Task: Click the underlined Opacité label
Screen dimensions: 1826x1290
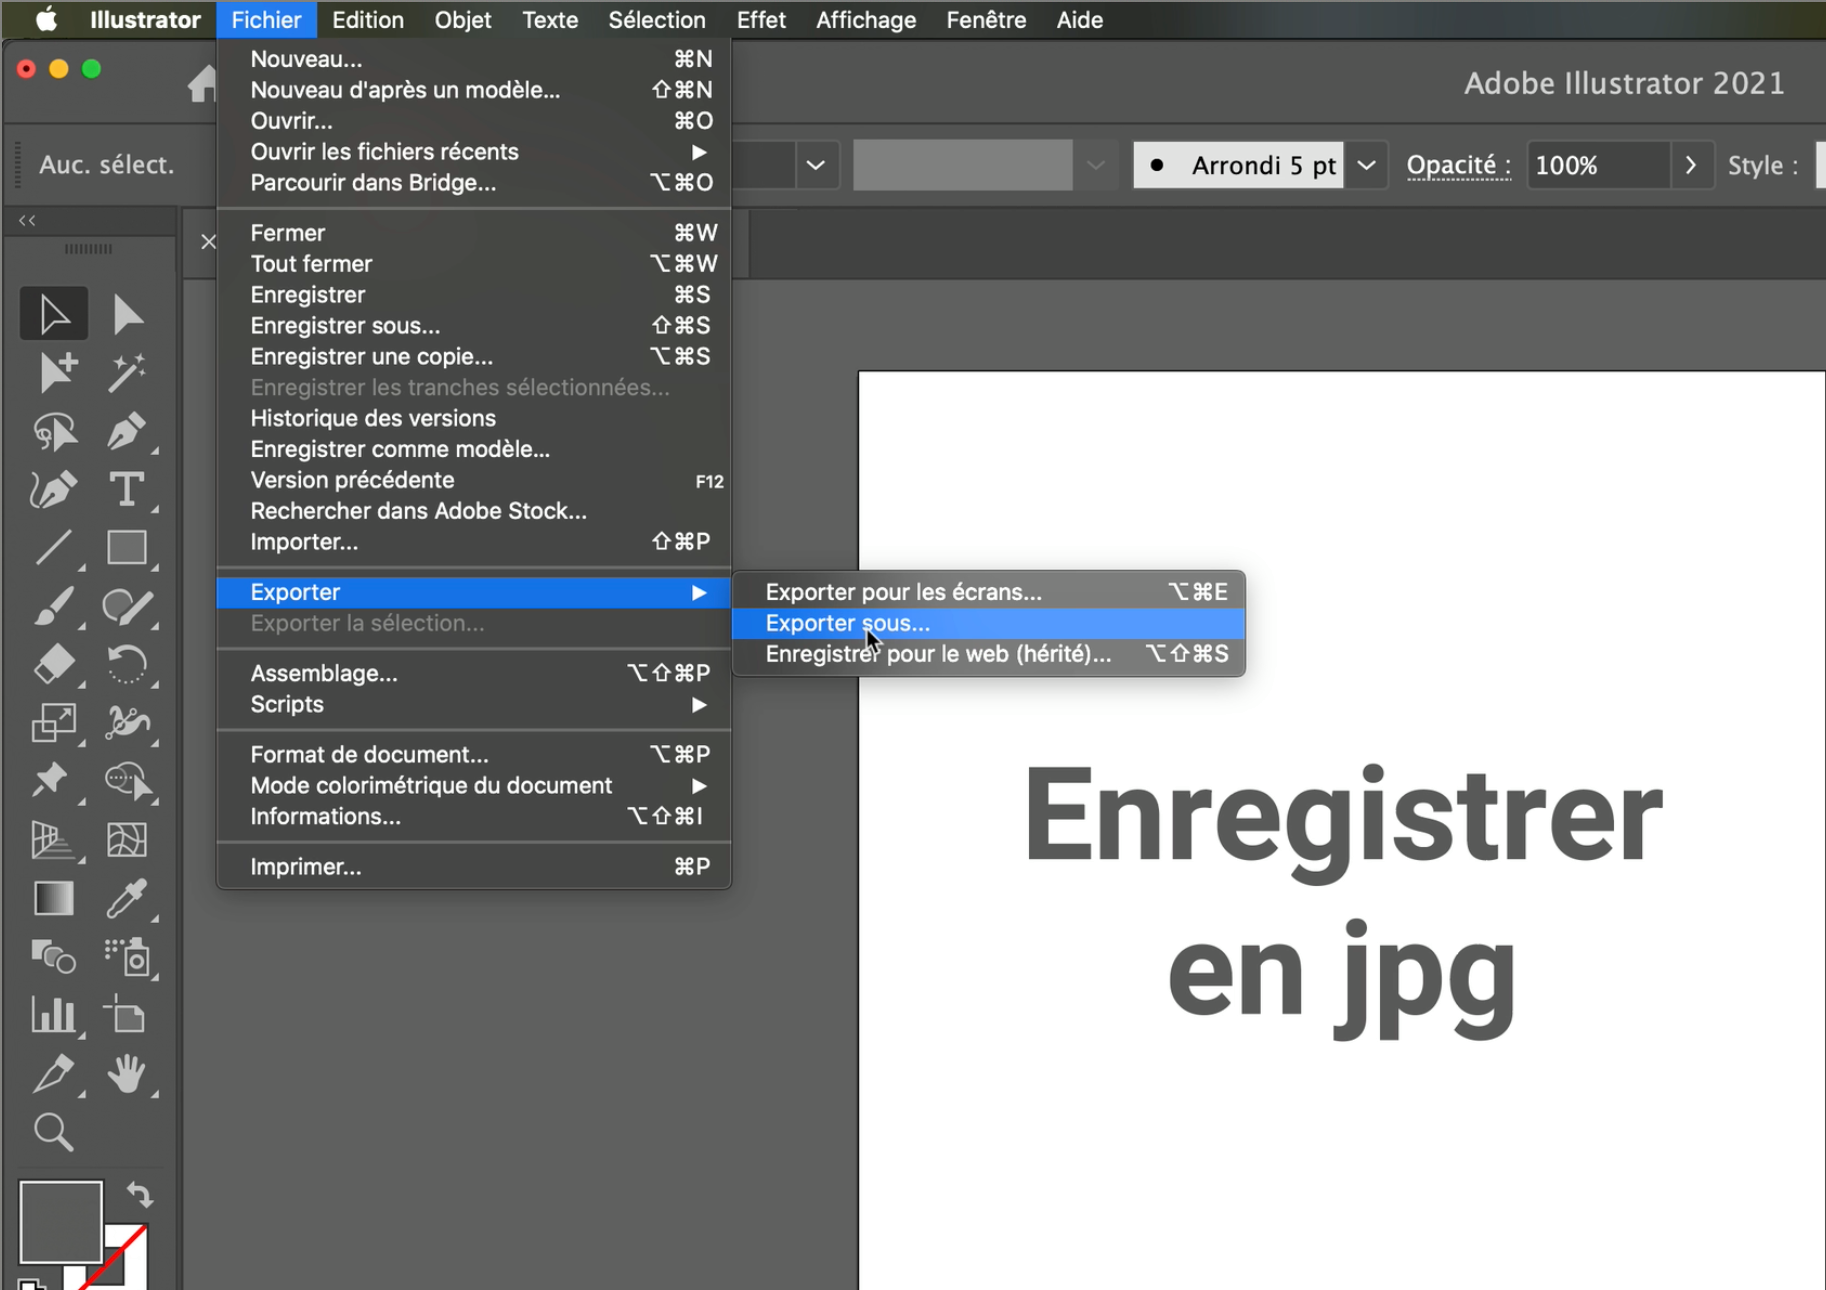Action: [1457, 165]
